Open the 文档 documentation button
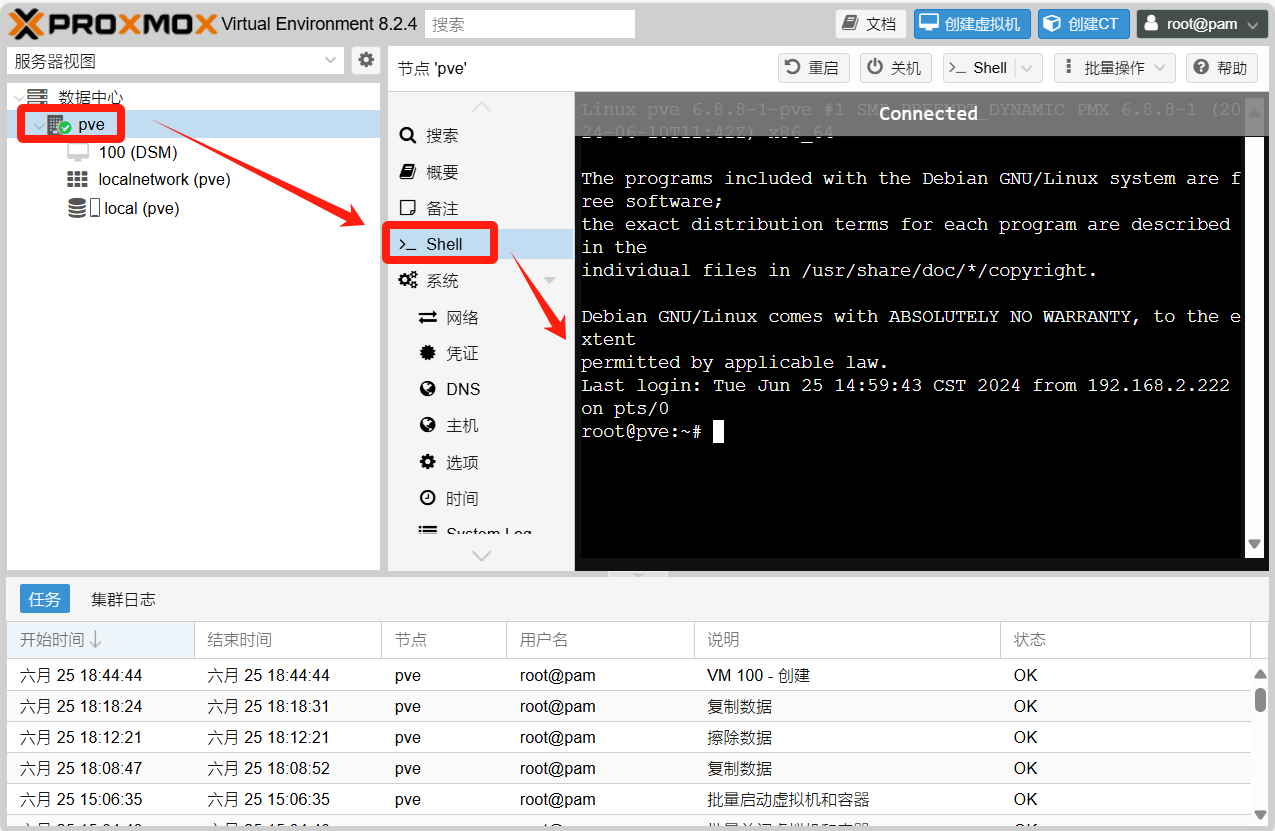The image size is (1275, 831). click(x=870, y=24)
